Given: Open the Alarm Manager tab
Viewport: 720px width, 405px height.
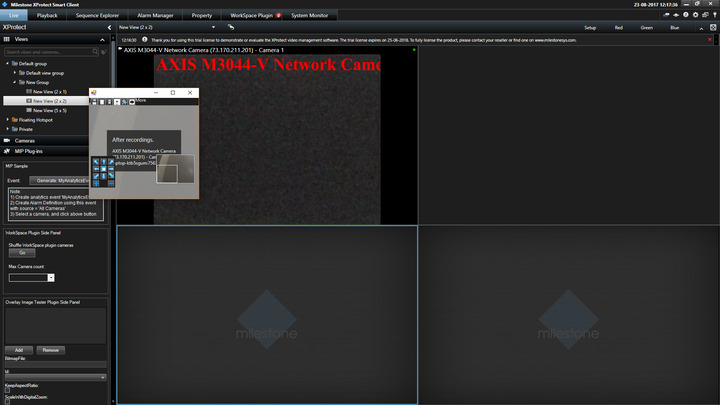Looking at the screenshot, I should pos(155,16).
